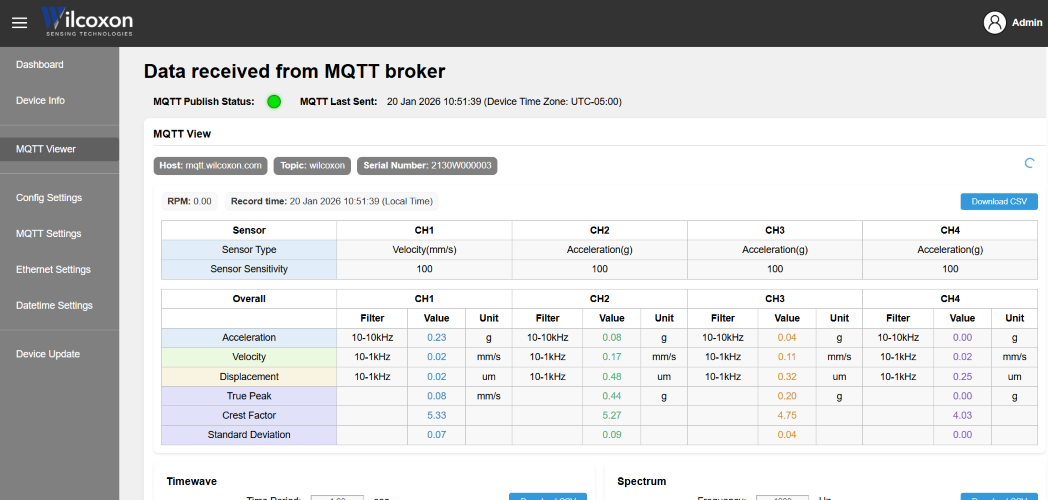Click the Wilcoxon logo
Image resolution: width=1048 pixels, height=500 pixels.
(87, 21)
